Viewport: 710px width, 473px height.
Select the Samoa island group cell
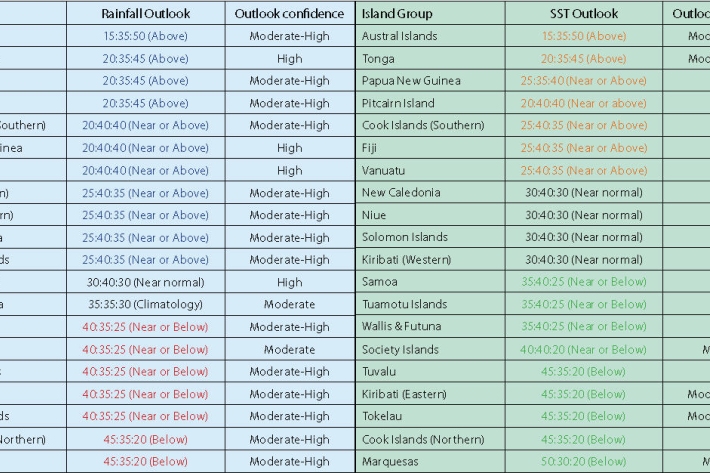(x=380, y=282)
